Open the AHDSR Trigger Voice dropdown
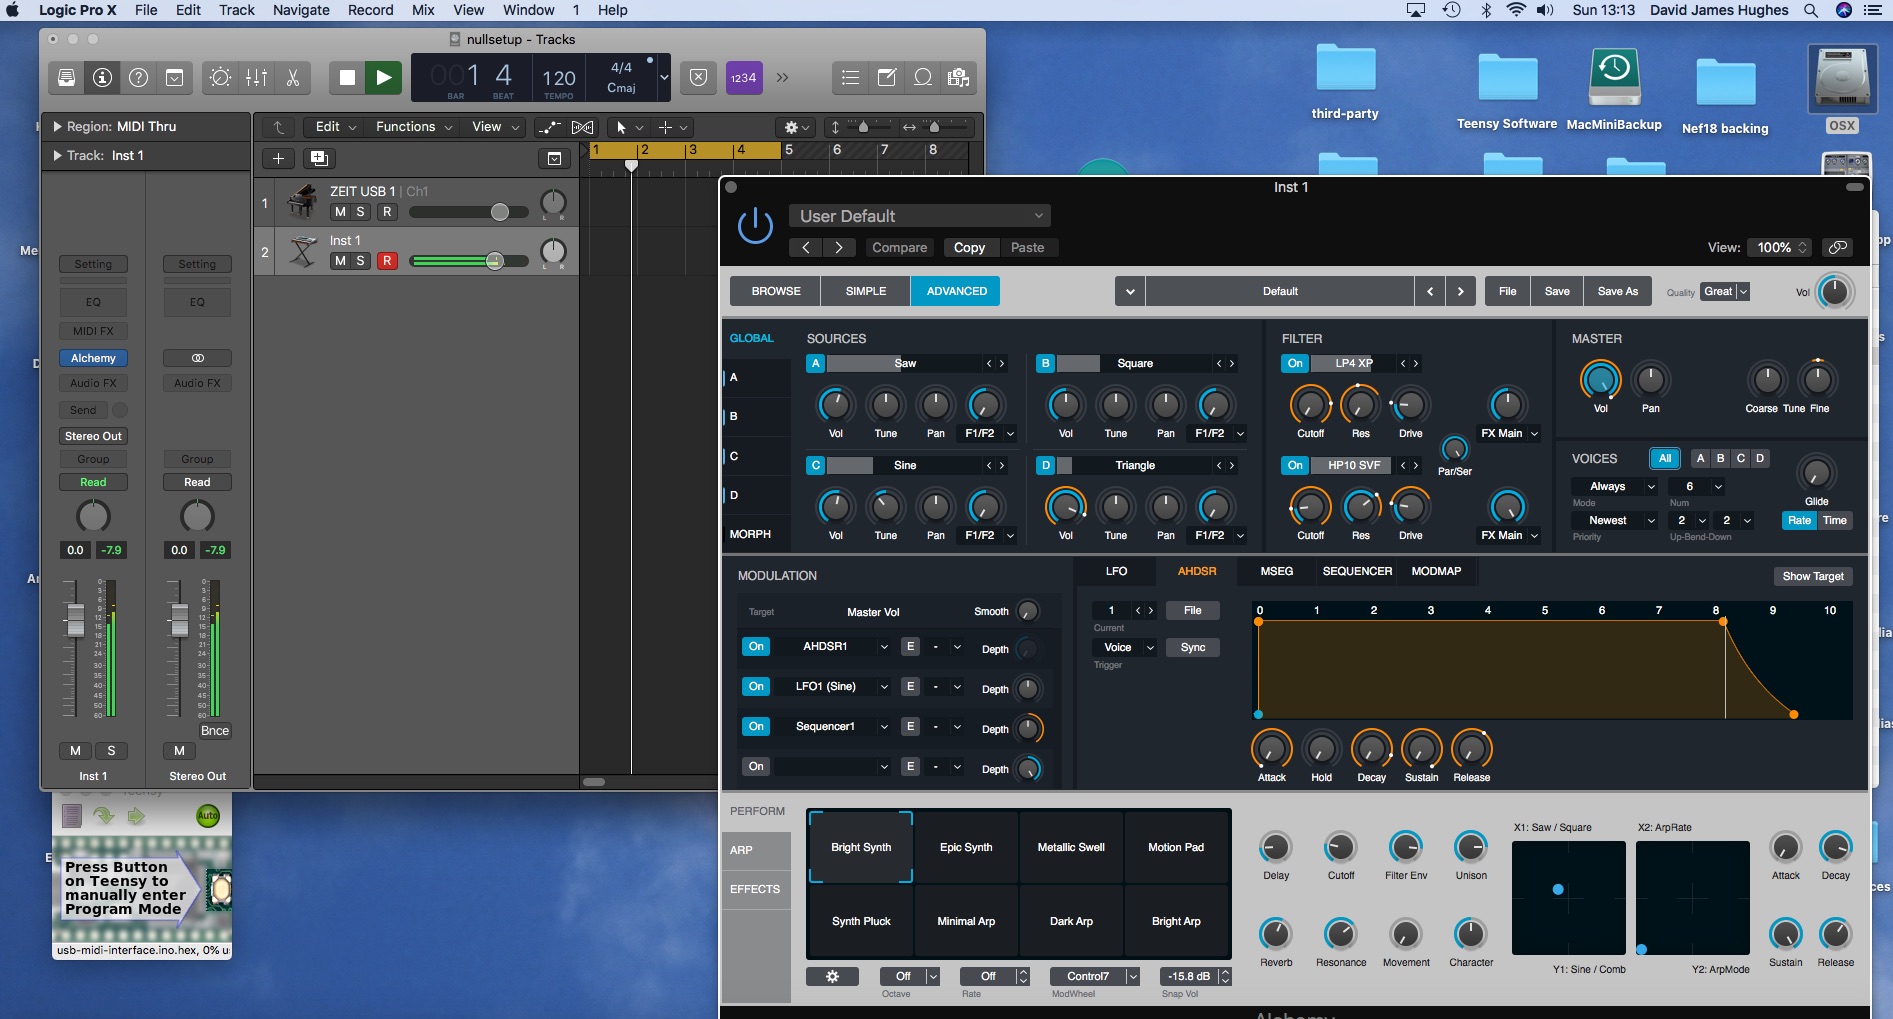The height and width of the screenshot is (1019, 1893). click(x=1125, y=647)
